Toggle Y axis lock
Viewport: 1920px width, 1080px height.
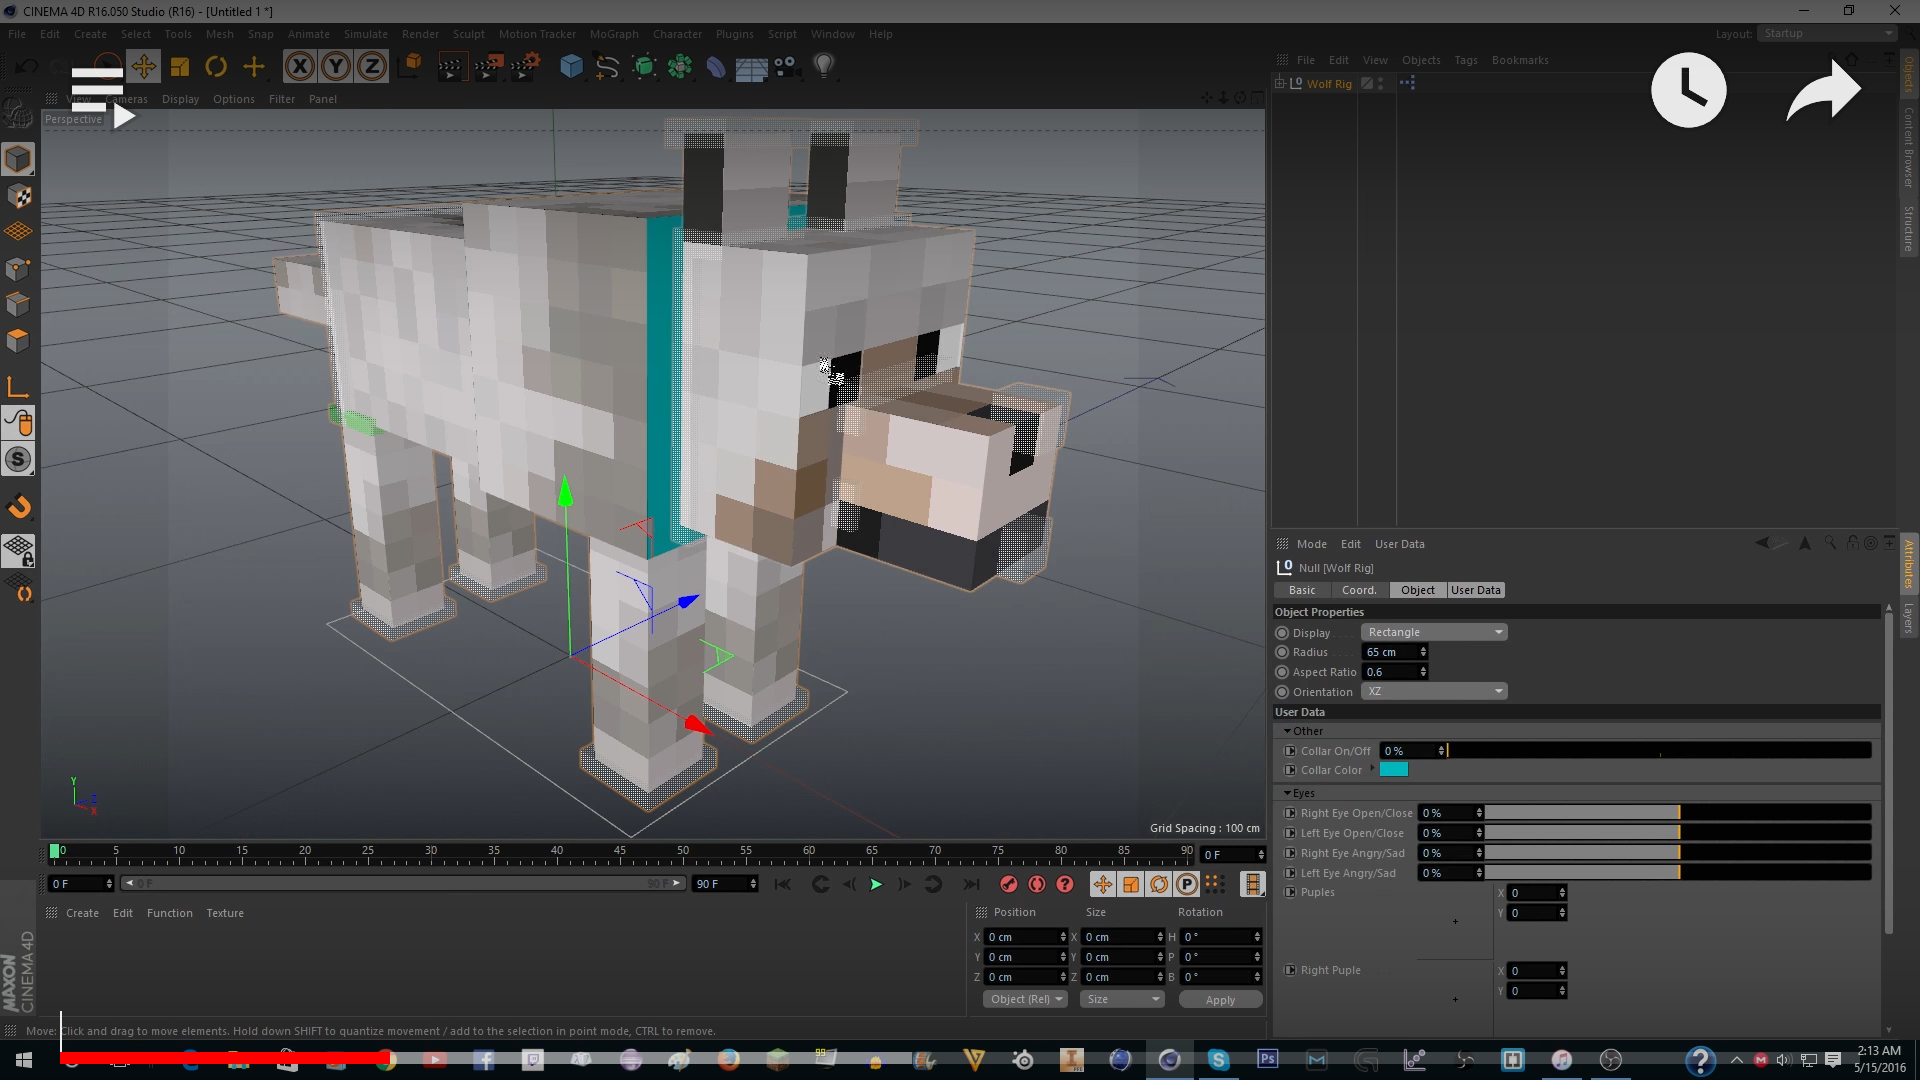[x=335, y=67]
